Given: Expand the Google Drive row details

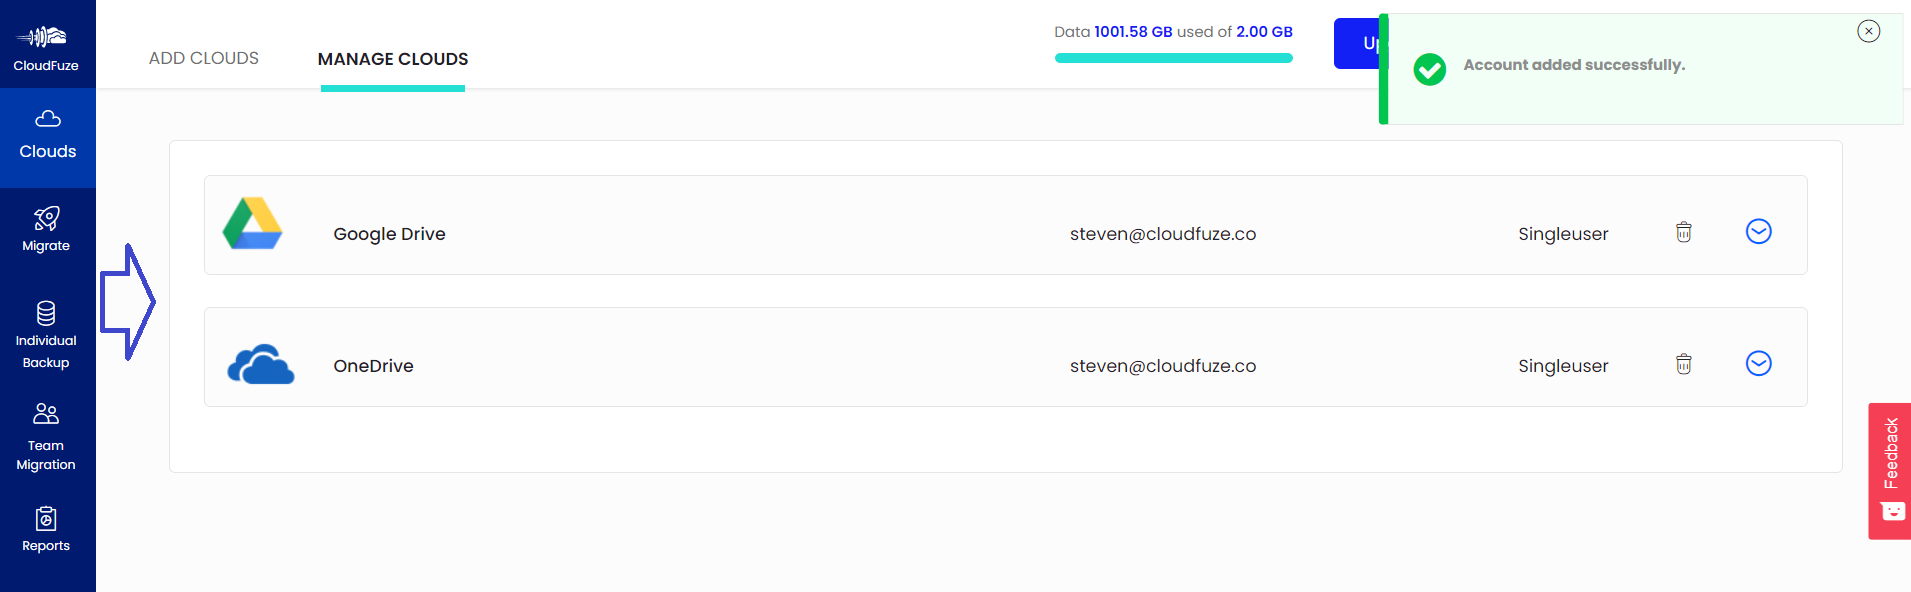Looking at the screenshot, I should point(1759,231).
